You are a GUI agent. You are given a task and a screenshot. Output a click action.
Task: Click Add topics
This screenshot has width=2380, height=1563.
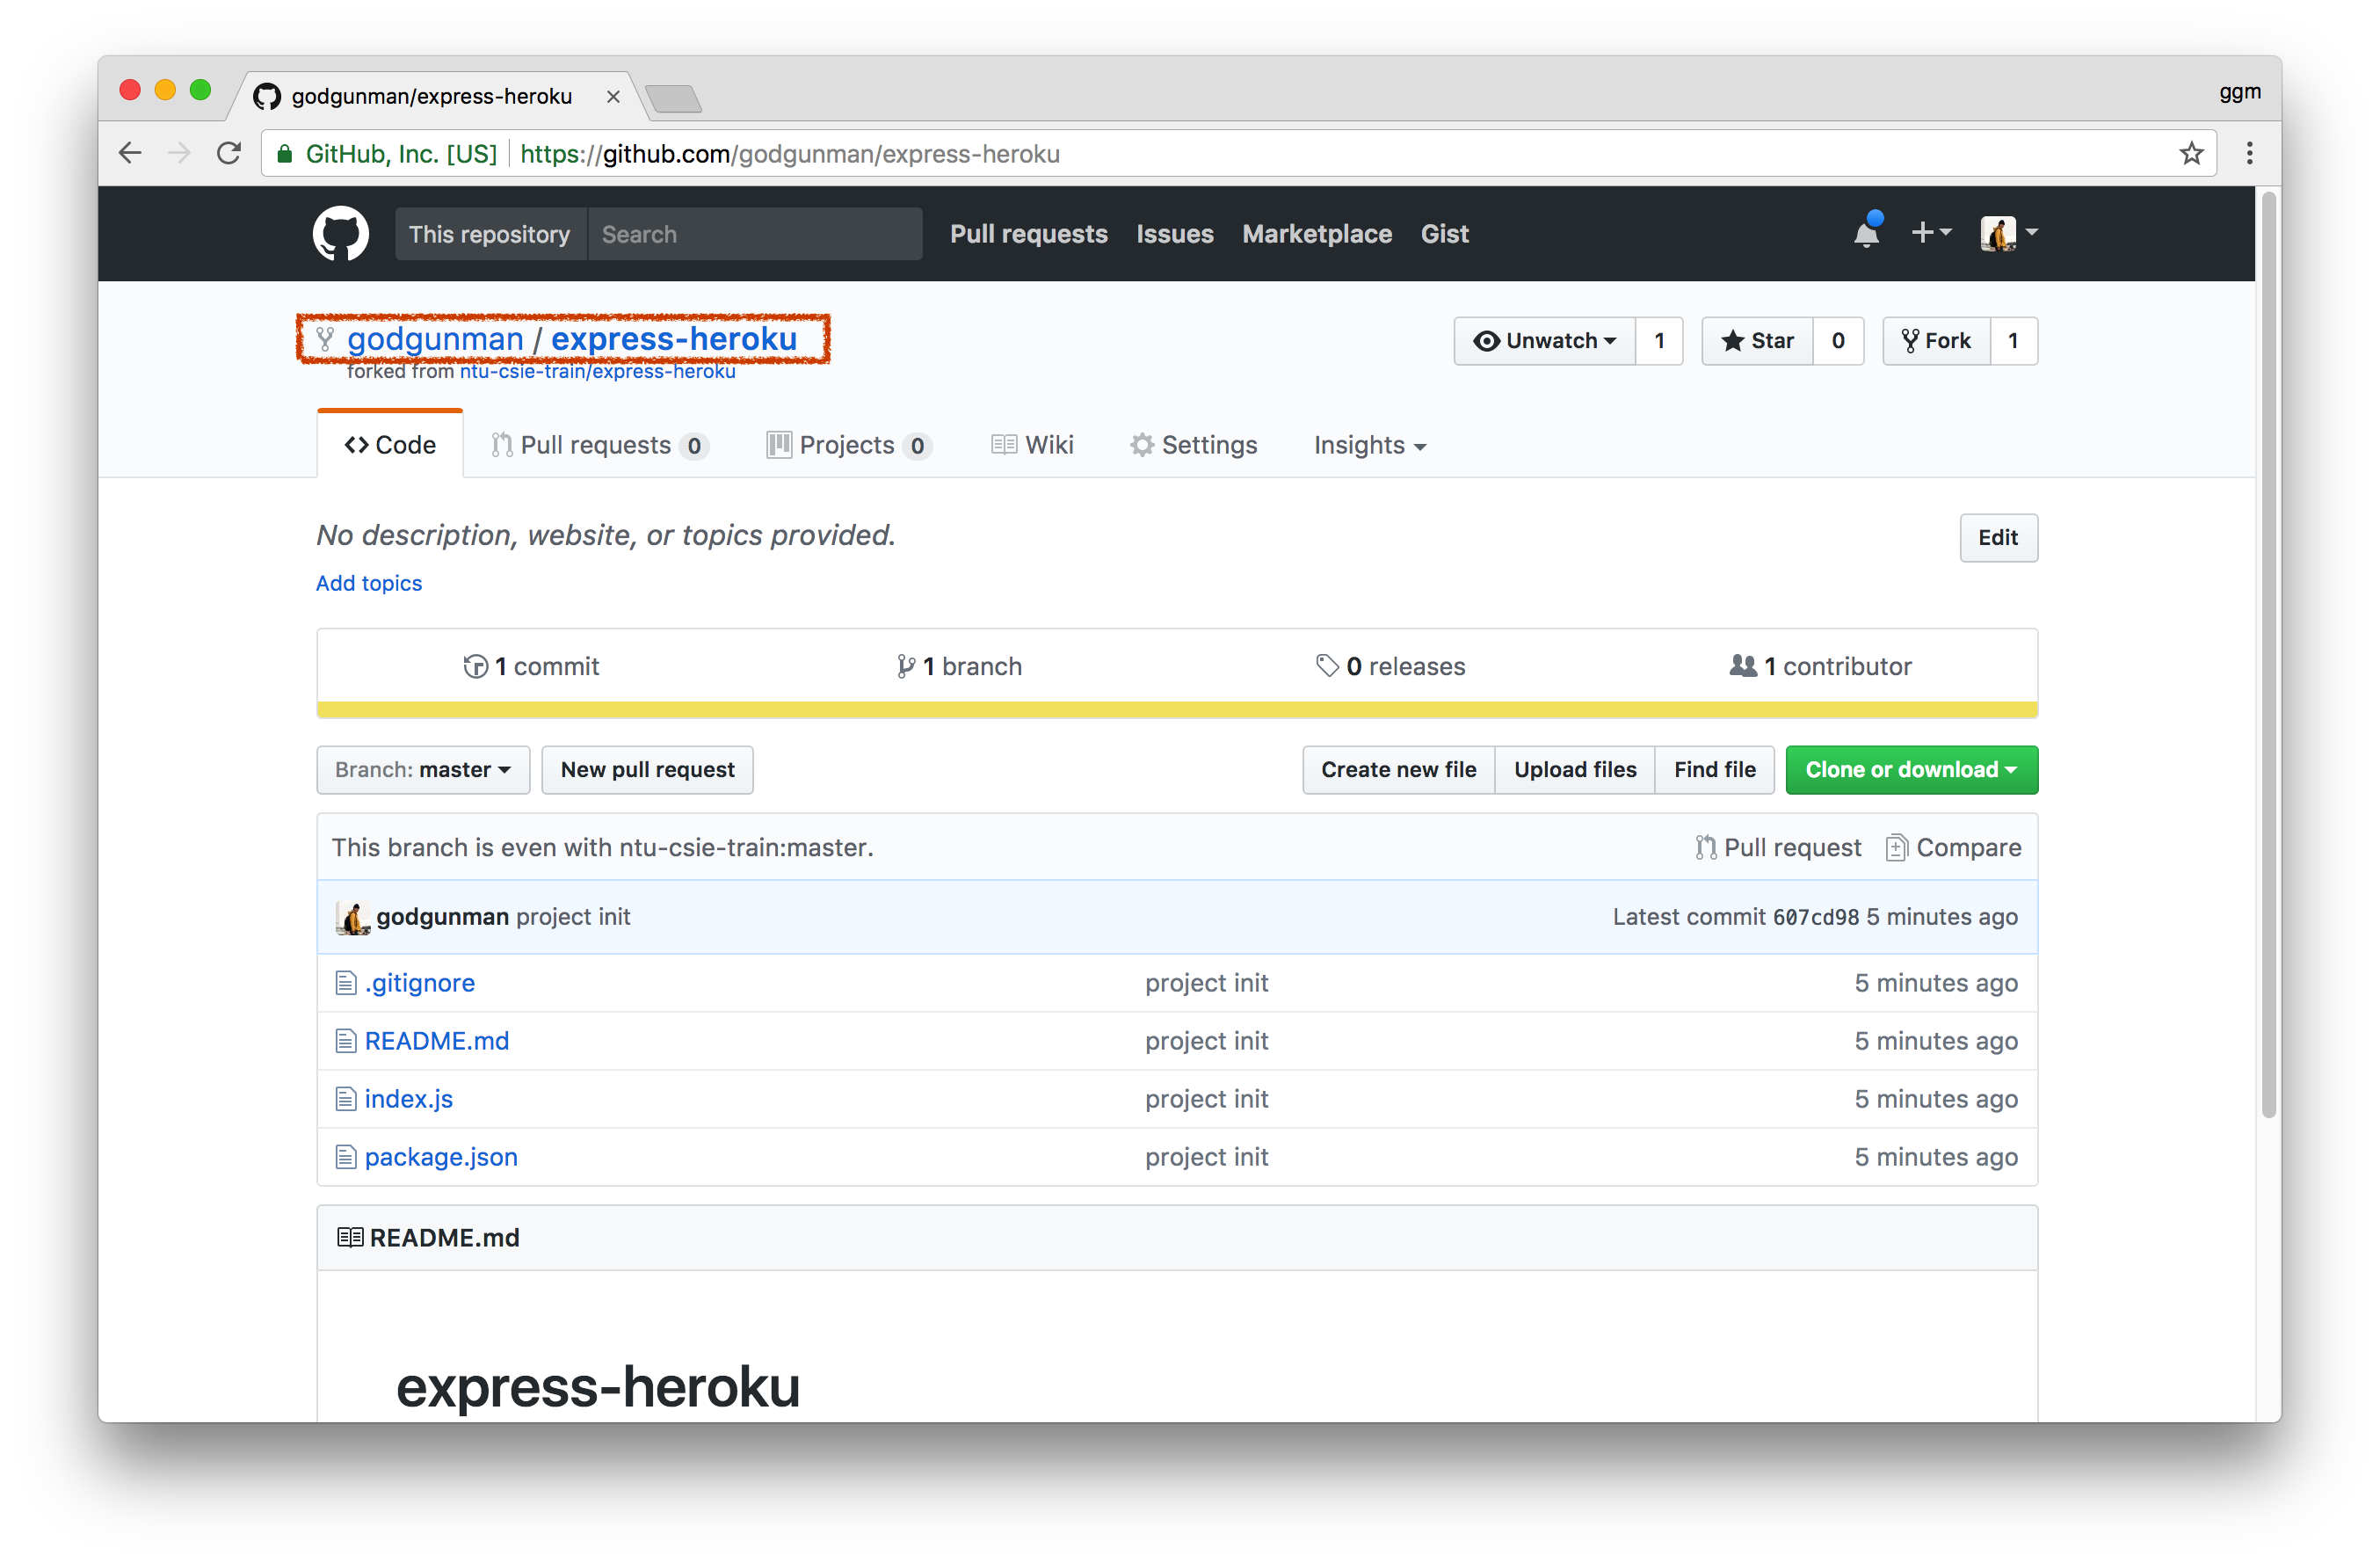pyautogui.click(x=369, y=583)
